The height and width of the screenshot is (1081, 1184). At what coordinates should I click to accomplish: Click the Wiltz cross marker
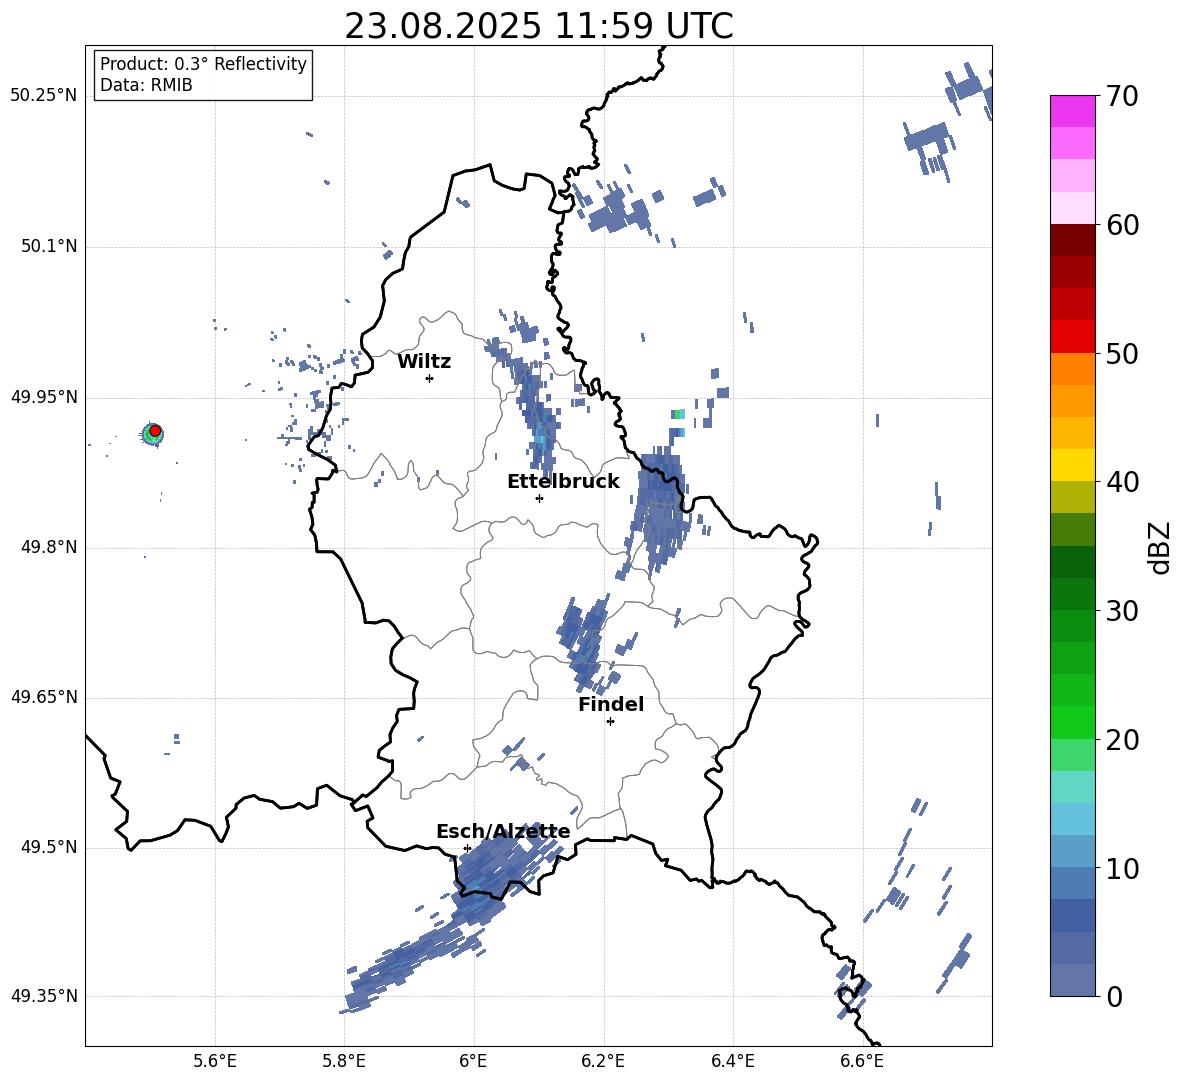point(430,378)
